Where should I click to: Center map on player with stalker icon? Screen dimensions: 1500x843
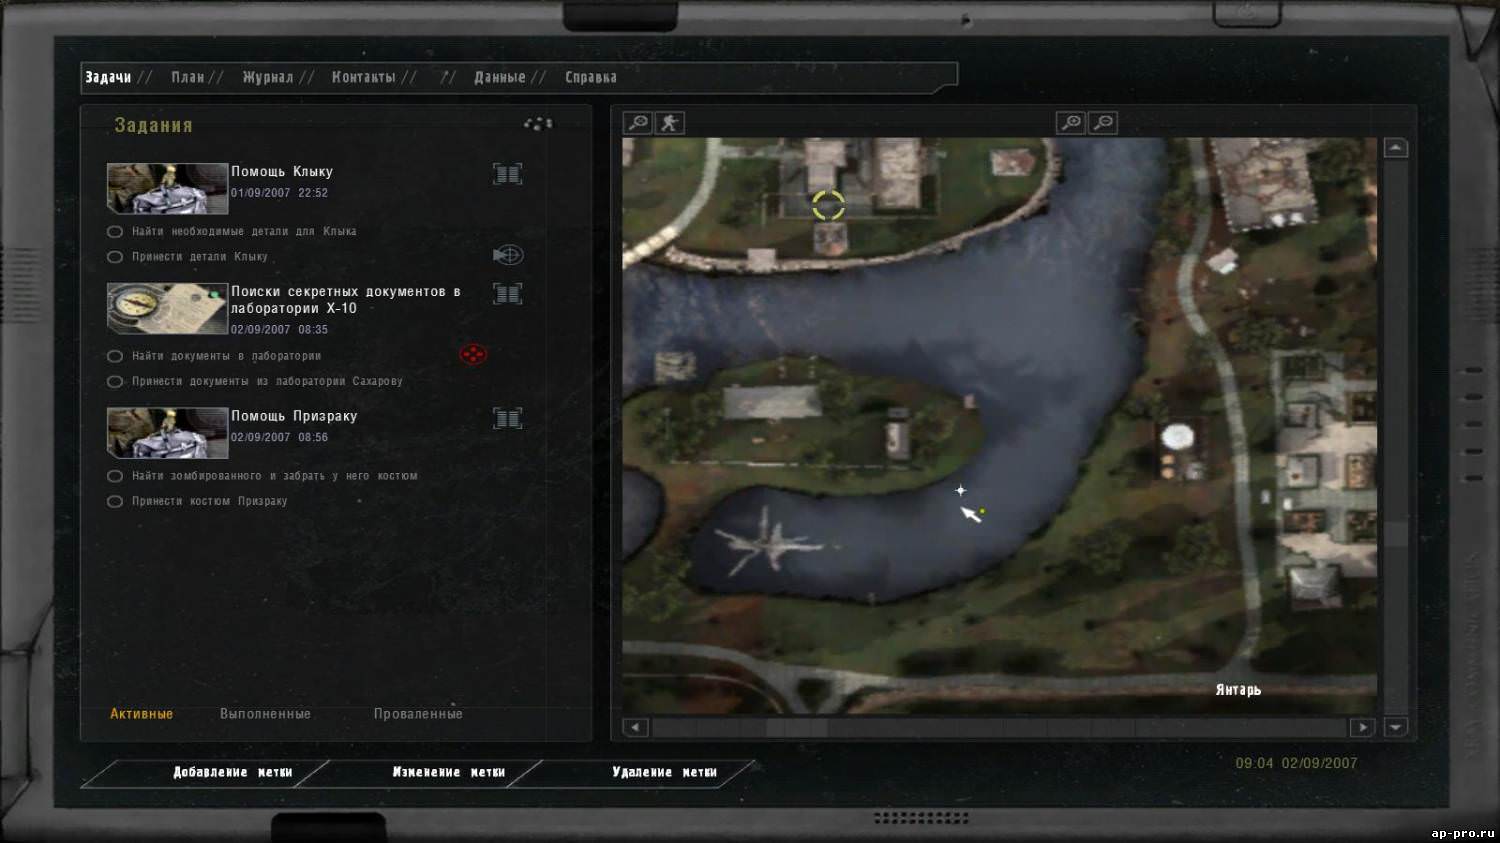pyautogui.click(x=669, y=123)
